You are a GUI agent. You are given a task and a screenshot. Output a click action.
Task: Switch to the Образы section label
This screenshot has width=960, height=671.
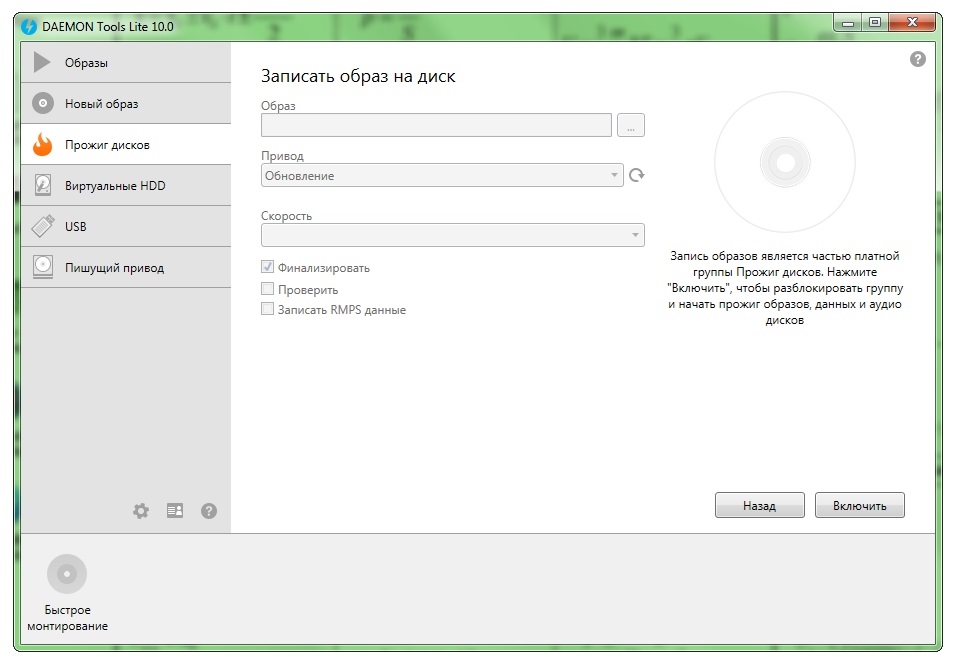tap(87, 63)
